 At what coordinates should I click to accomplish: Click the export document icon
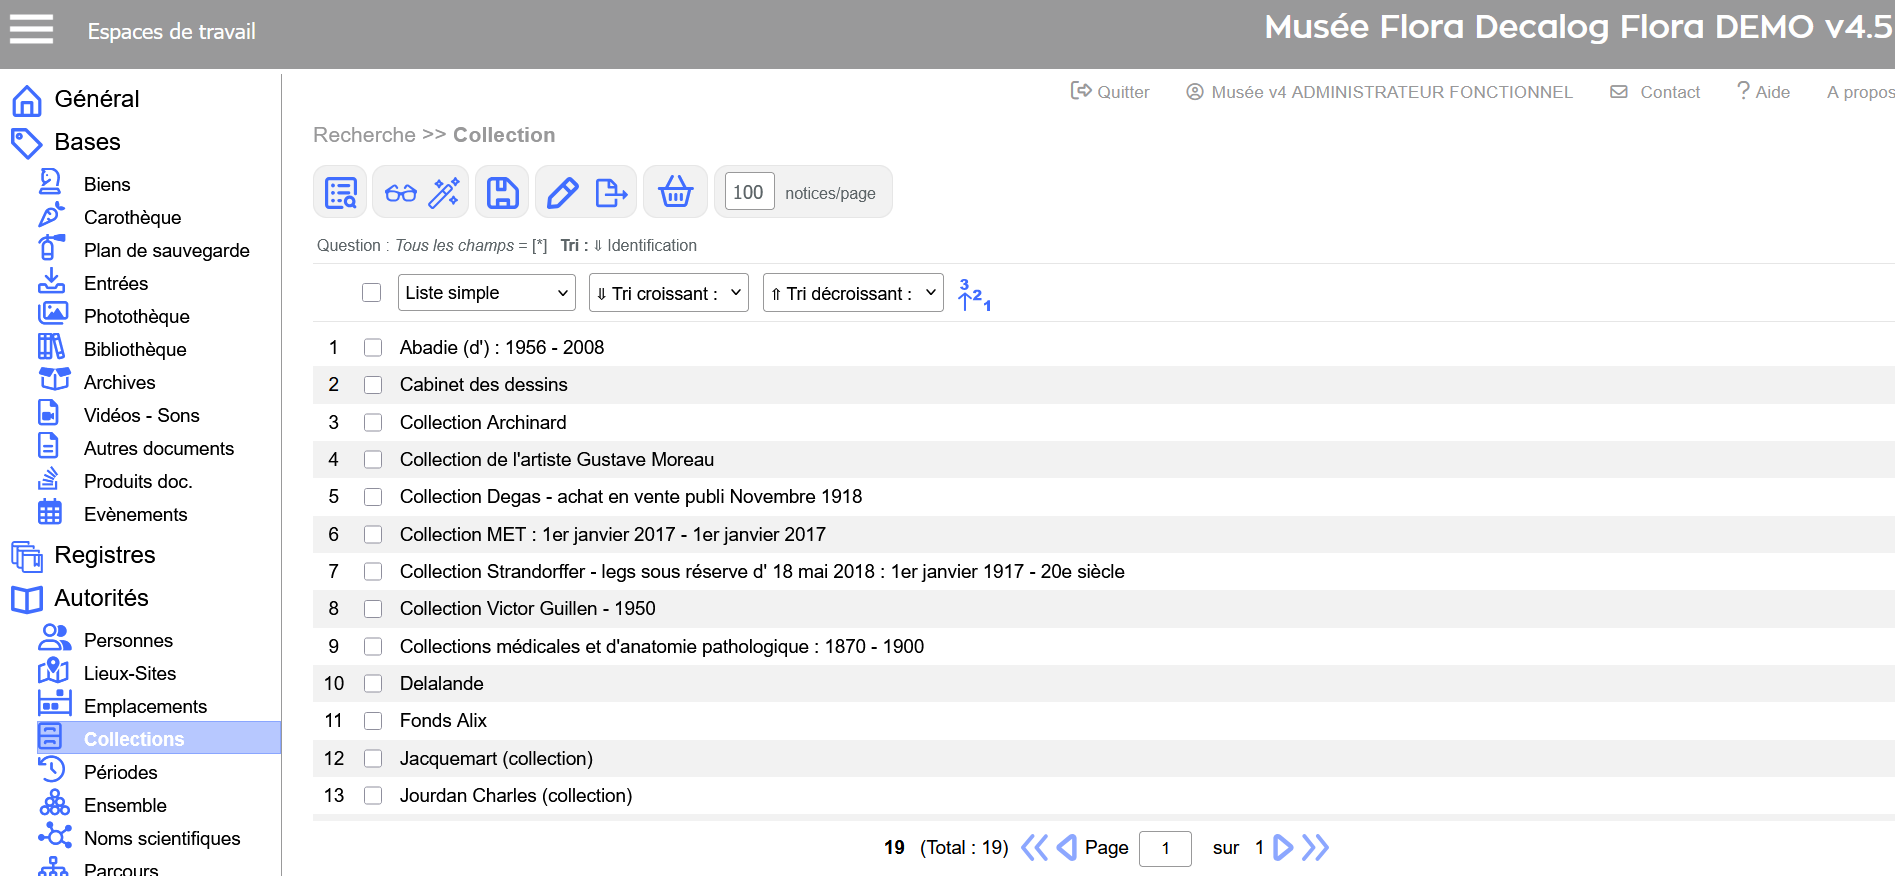(610, 192)
